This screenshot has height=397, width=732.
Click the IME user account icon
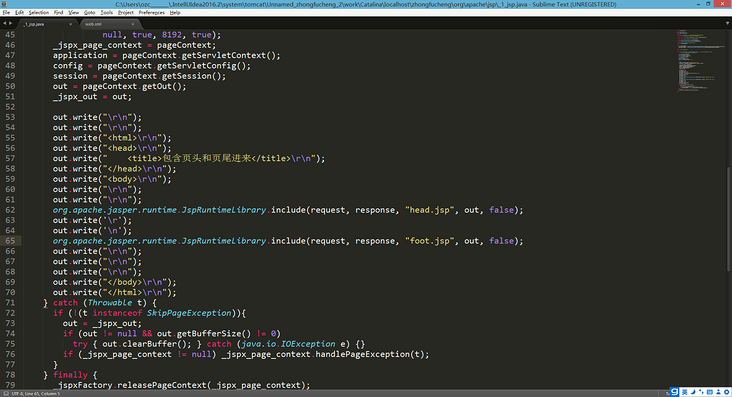coord(718,392)
